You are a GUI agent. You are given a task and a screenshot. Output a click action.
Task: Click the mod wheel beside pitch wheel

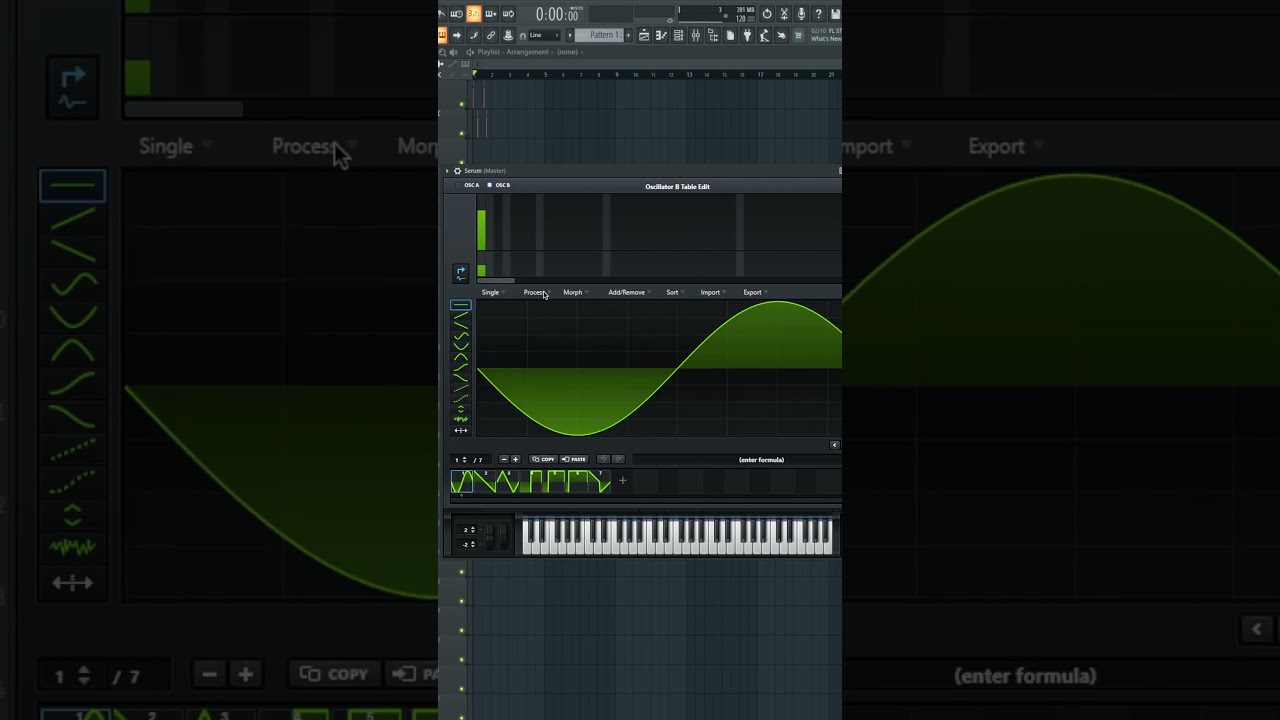(503, 536)
